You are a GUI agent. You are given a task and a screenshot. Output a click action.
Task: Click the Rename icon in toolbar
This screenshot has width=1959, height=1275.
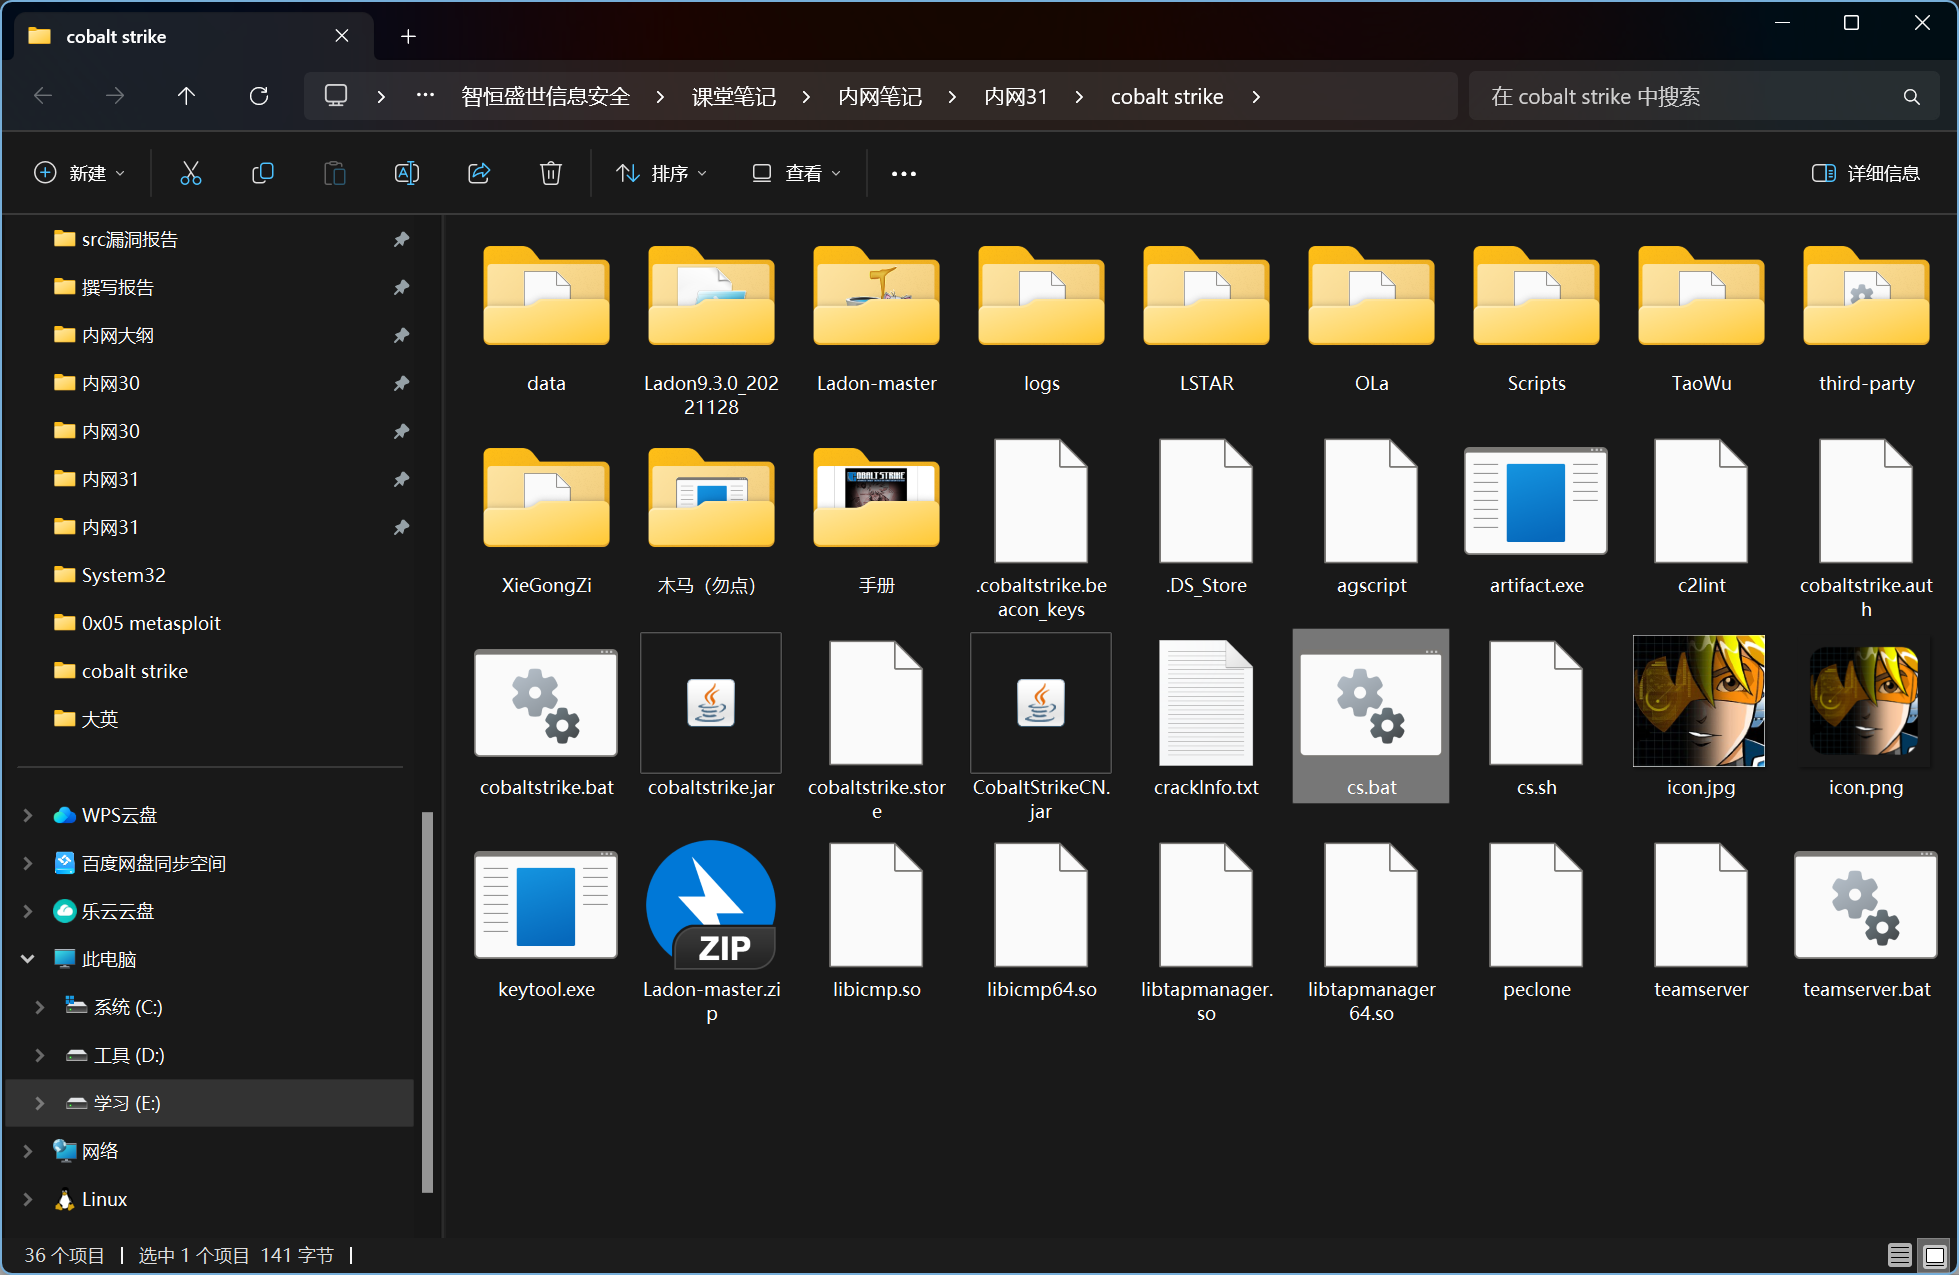[406, 173]
